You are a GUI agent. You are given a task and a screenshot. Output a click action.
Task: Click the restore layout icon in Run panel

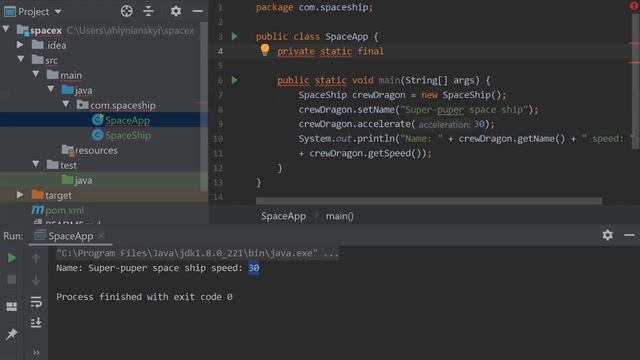point(11,306)
